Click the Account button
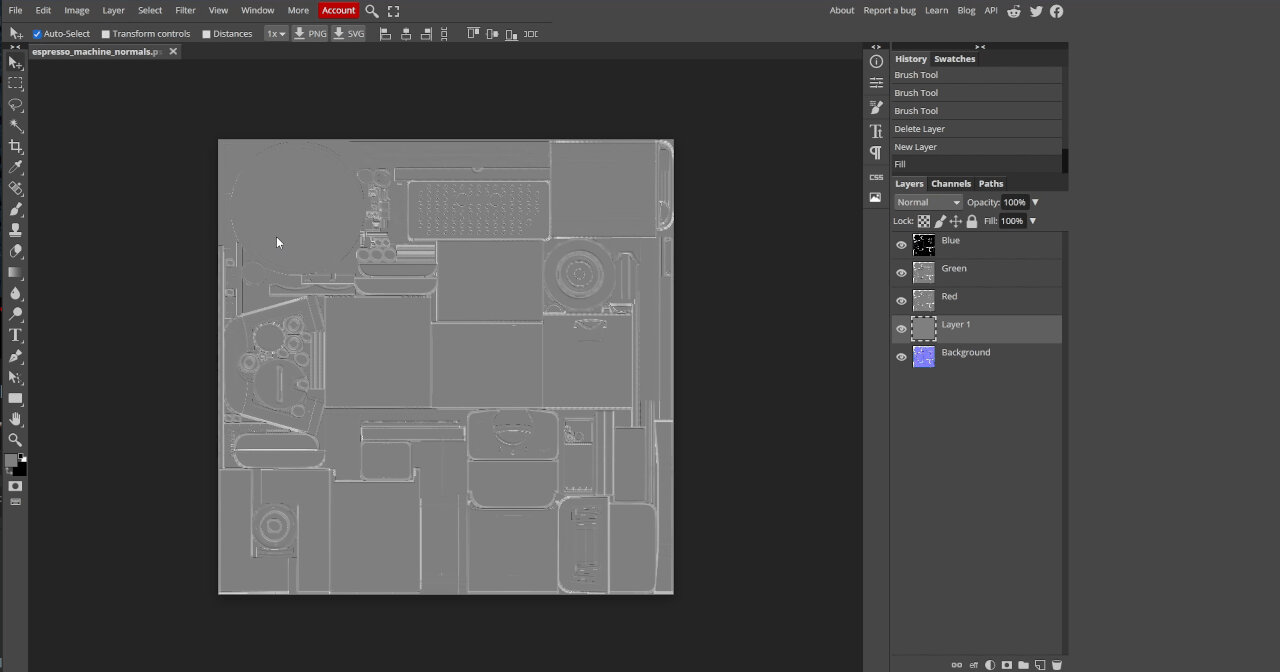The width and height of the screenshot is (1280, 672). pos(338,10)
